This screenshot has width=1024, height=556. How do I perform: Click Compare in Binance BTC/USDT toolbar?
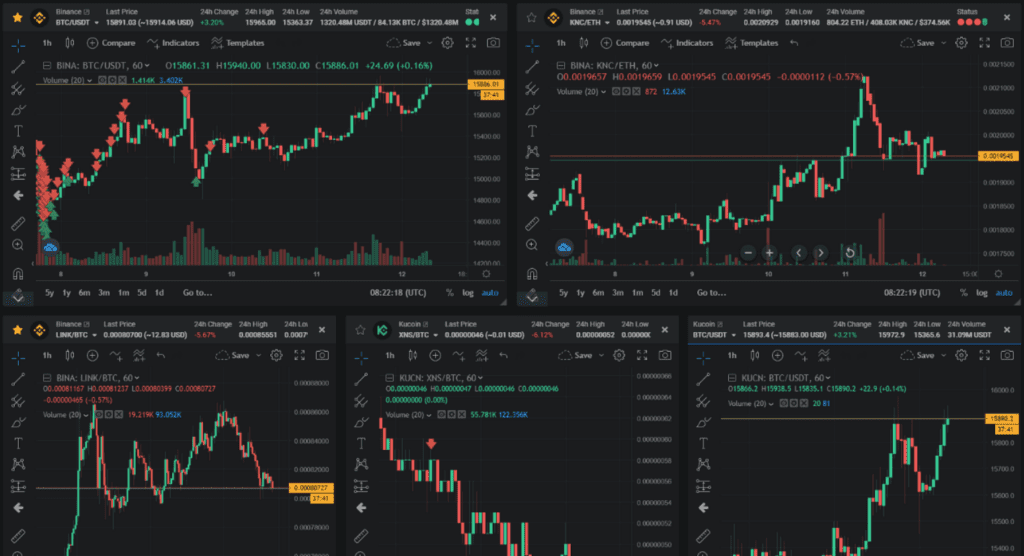[111, 43]
